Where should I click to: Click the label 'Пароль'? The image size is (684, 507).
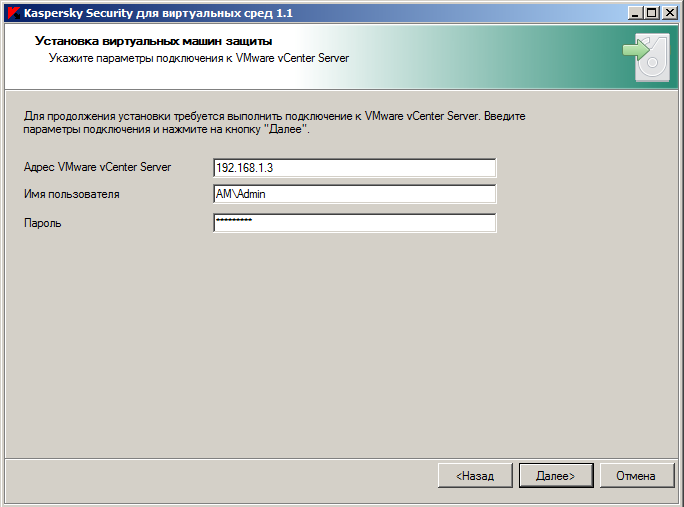pyautogui.click(x=42, y=223)
